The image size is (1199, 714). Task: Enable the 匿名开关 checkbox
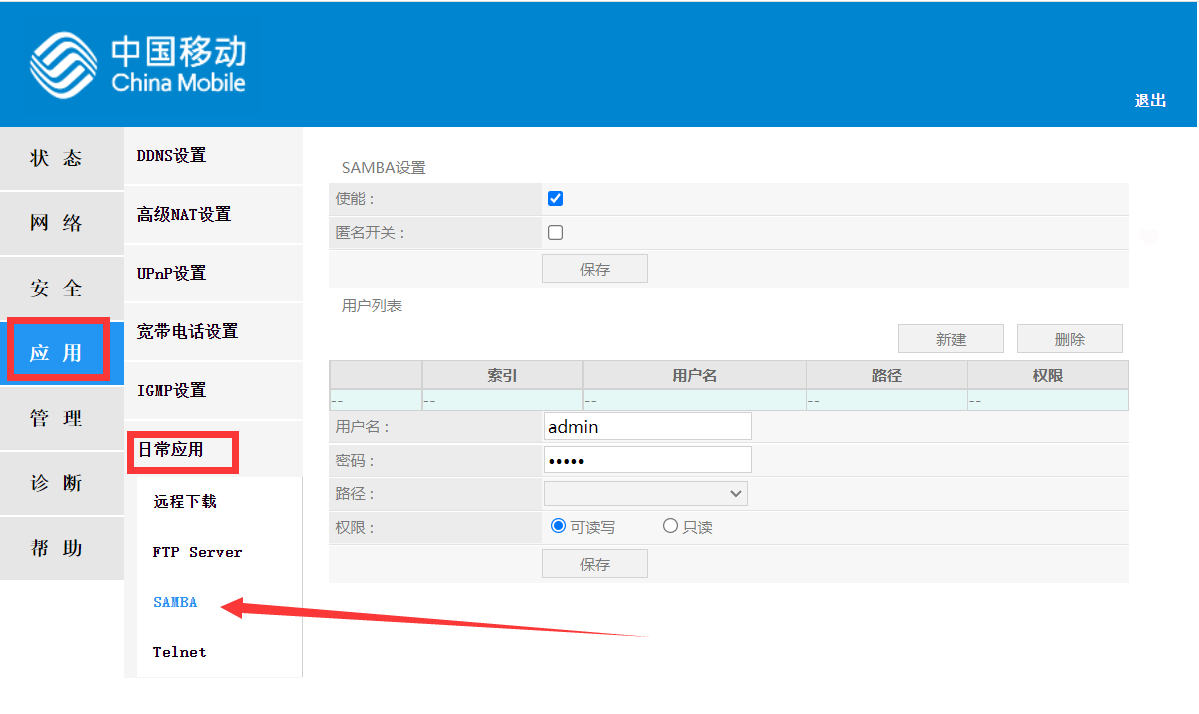556,232
